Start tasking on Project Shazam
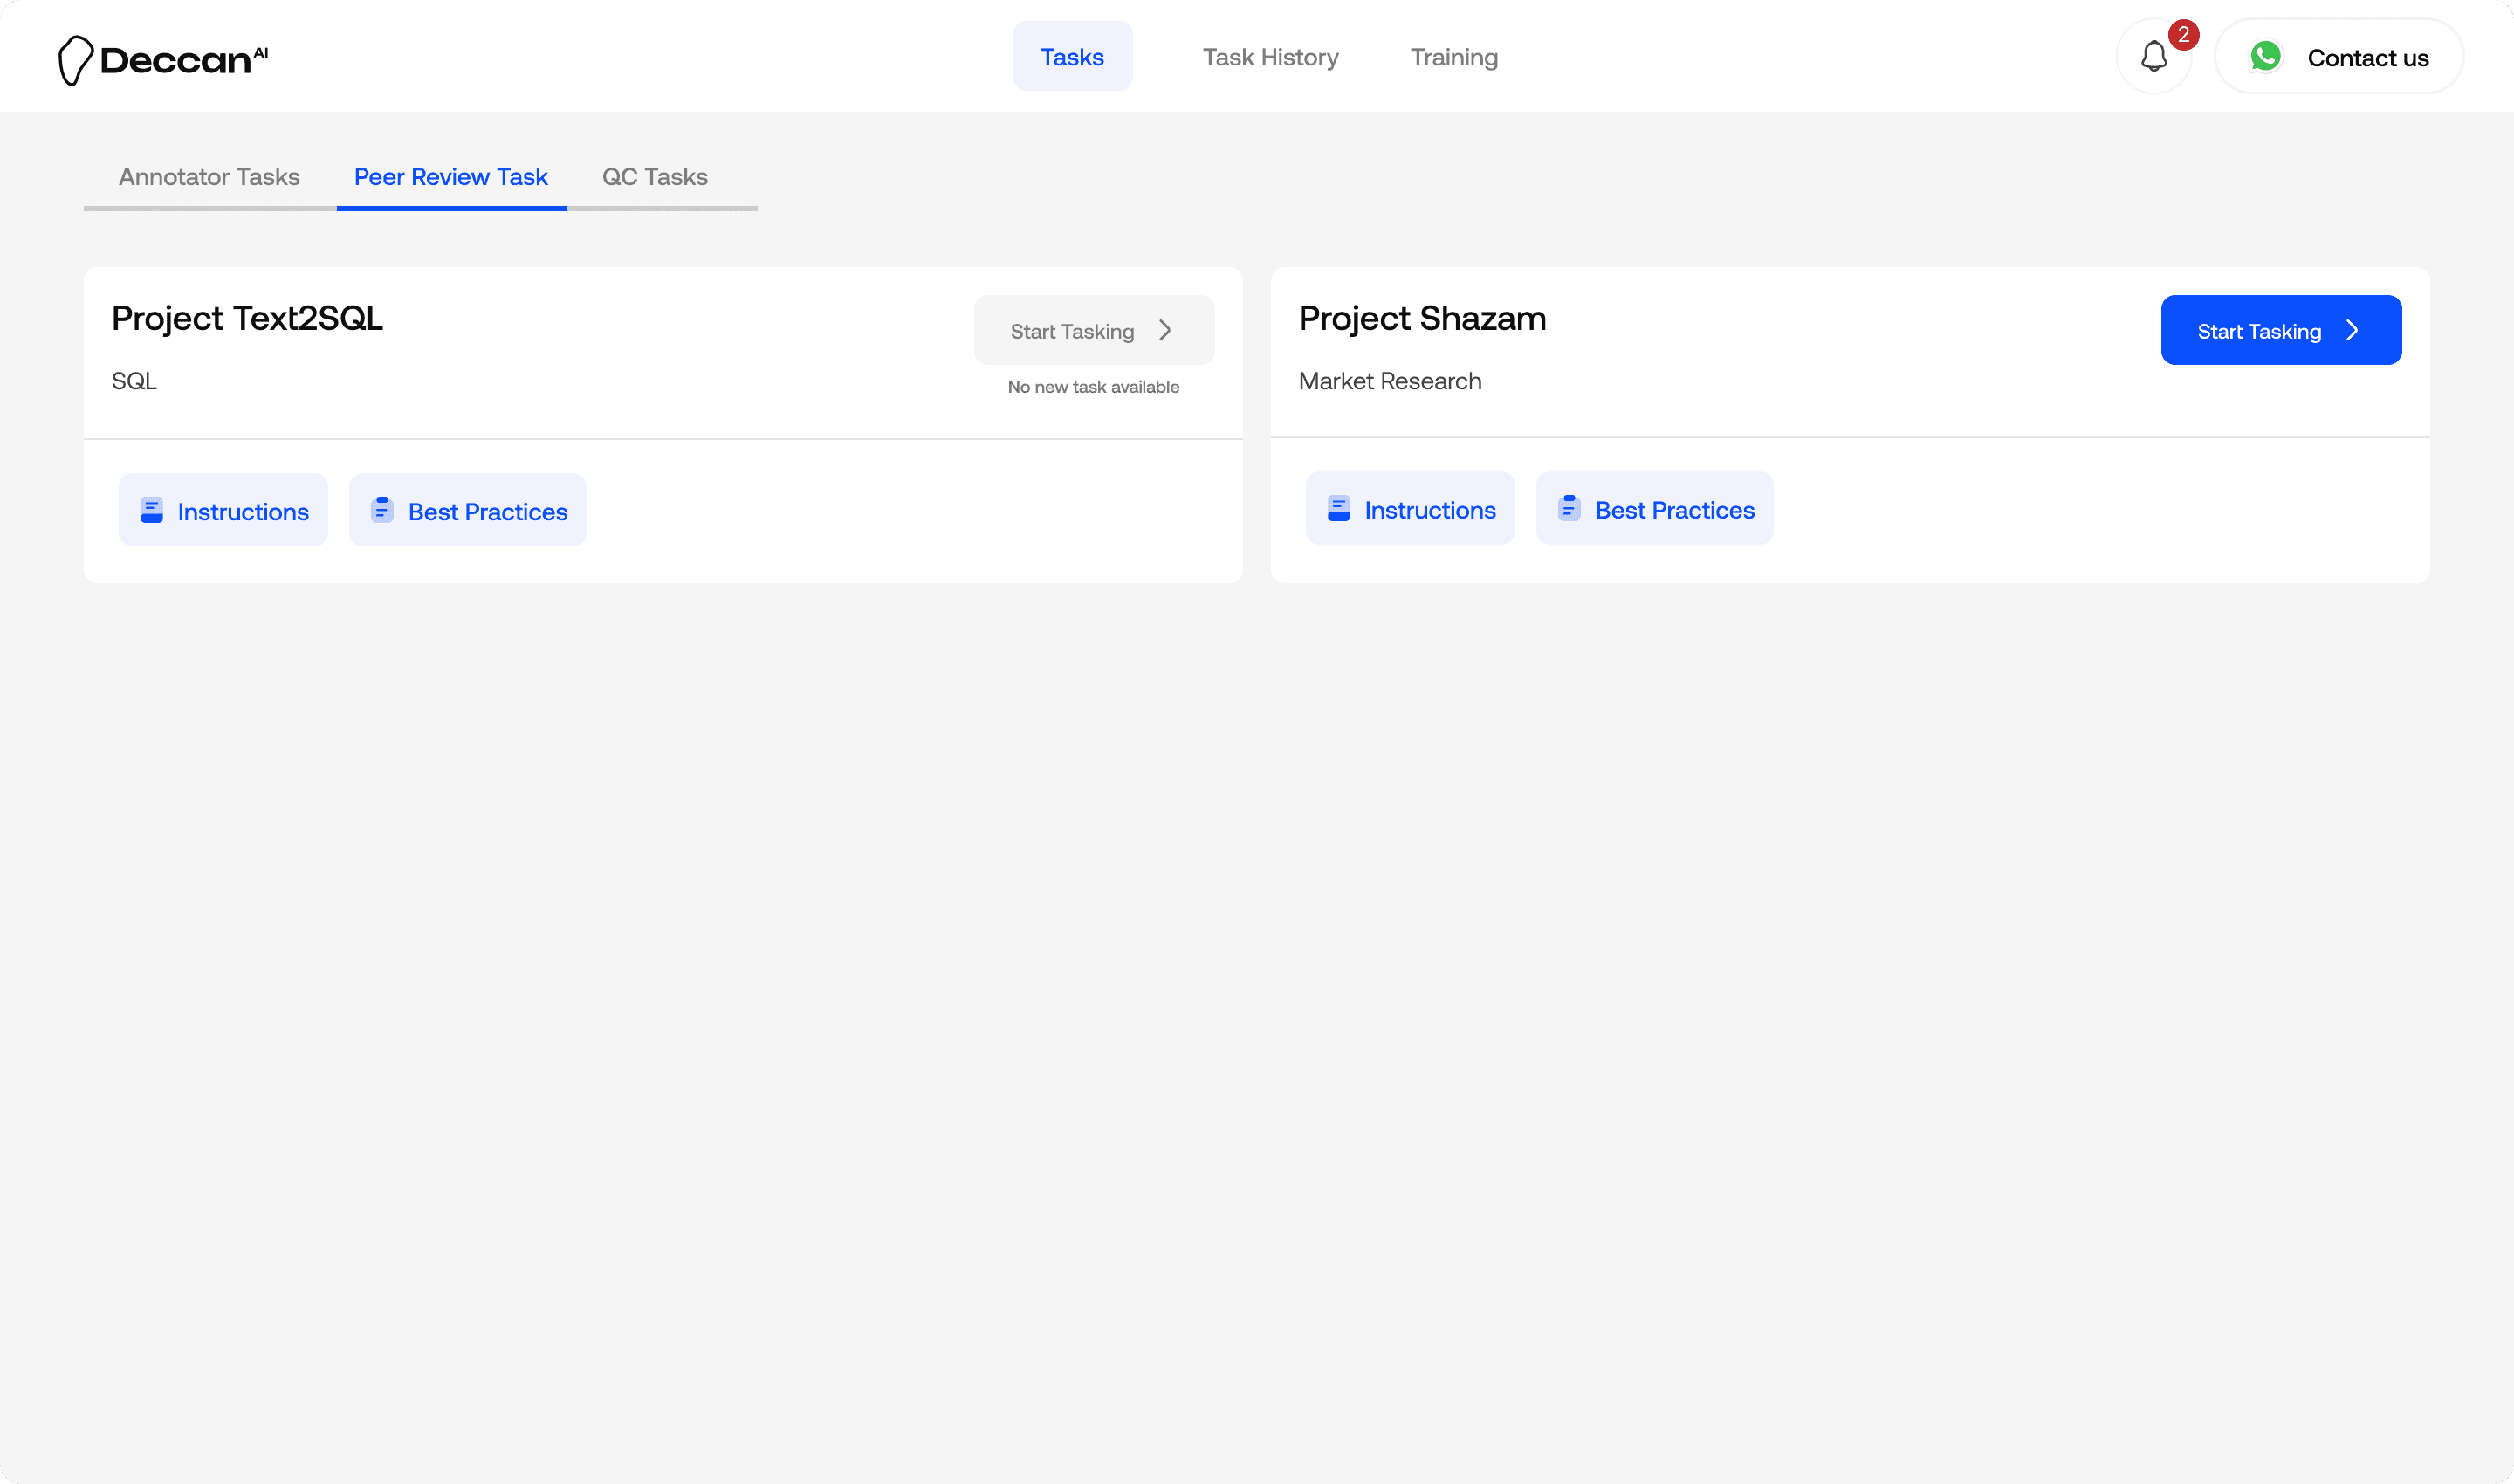 pyautogui.click(x=2280, y=331)
